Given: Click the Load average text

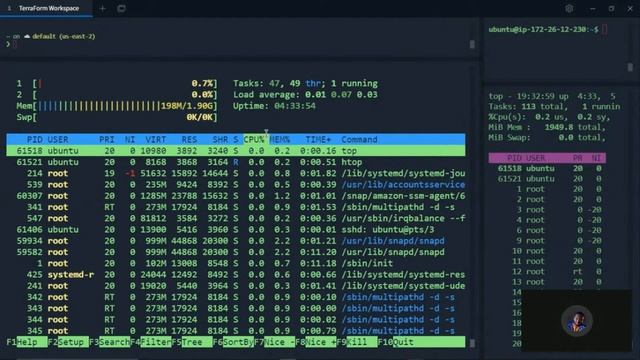Looking at the screenshot, I should tap(305, 95).
